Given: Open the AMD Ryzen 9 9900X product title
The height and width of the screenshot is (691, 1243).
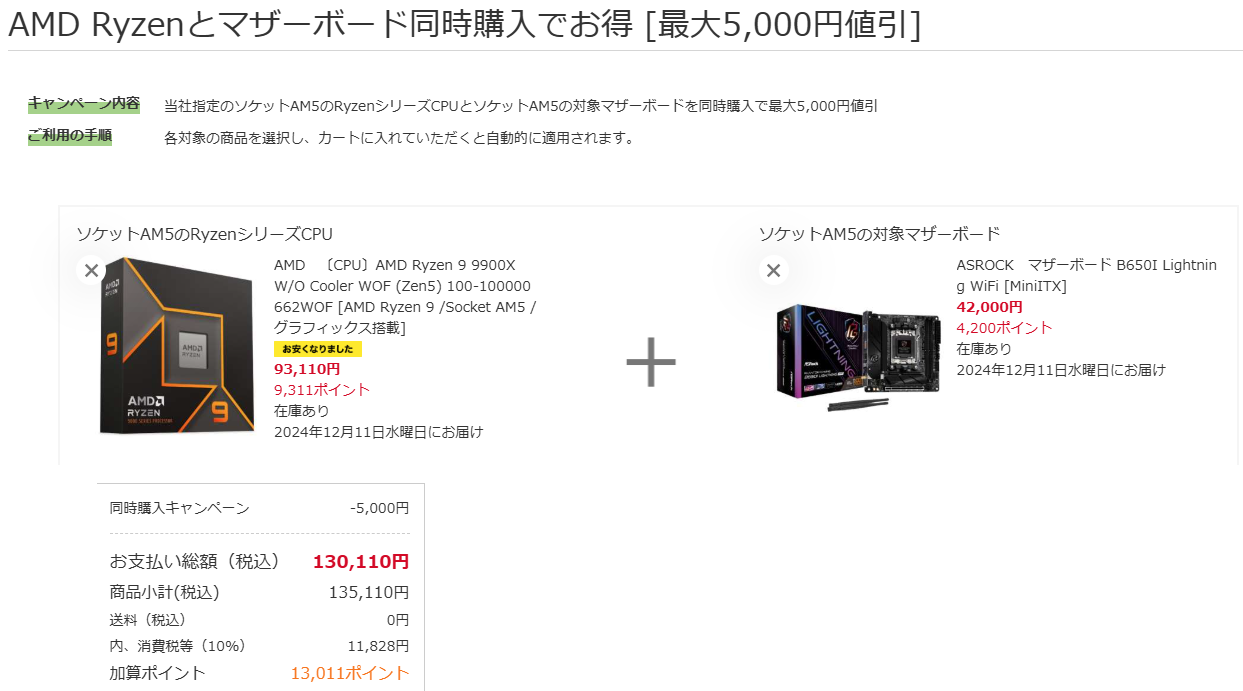Looking at the screenshot, I should pyautogui.click(x=405, y=296).
